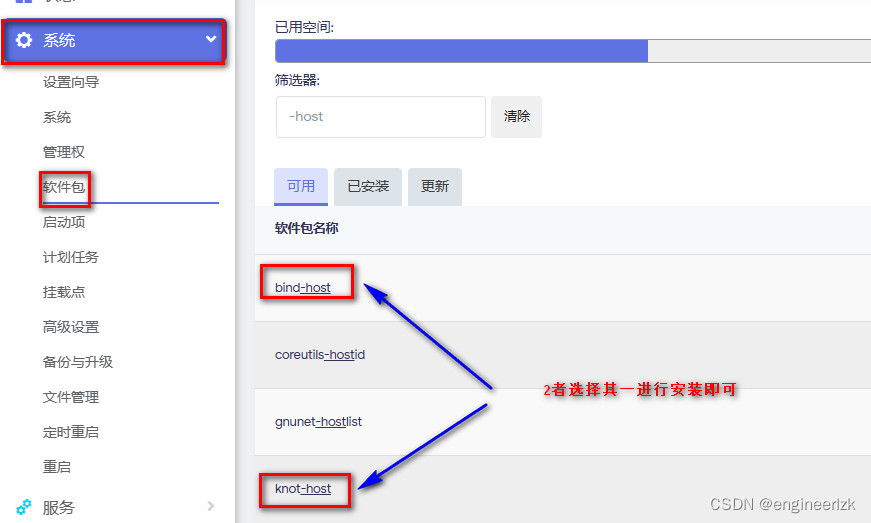Open the 服务 menu label
871x523 pixels.
[x=59, y=507]
